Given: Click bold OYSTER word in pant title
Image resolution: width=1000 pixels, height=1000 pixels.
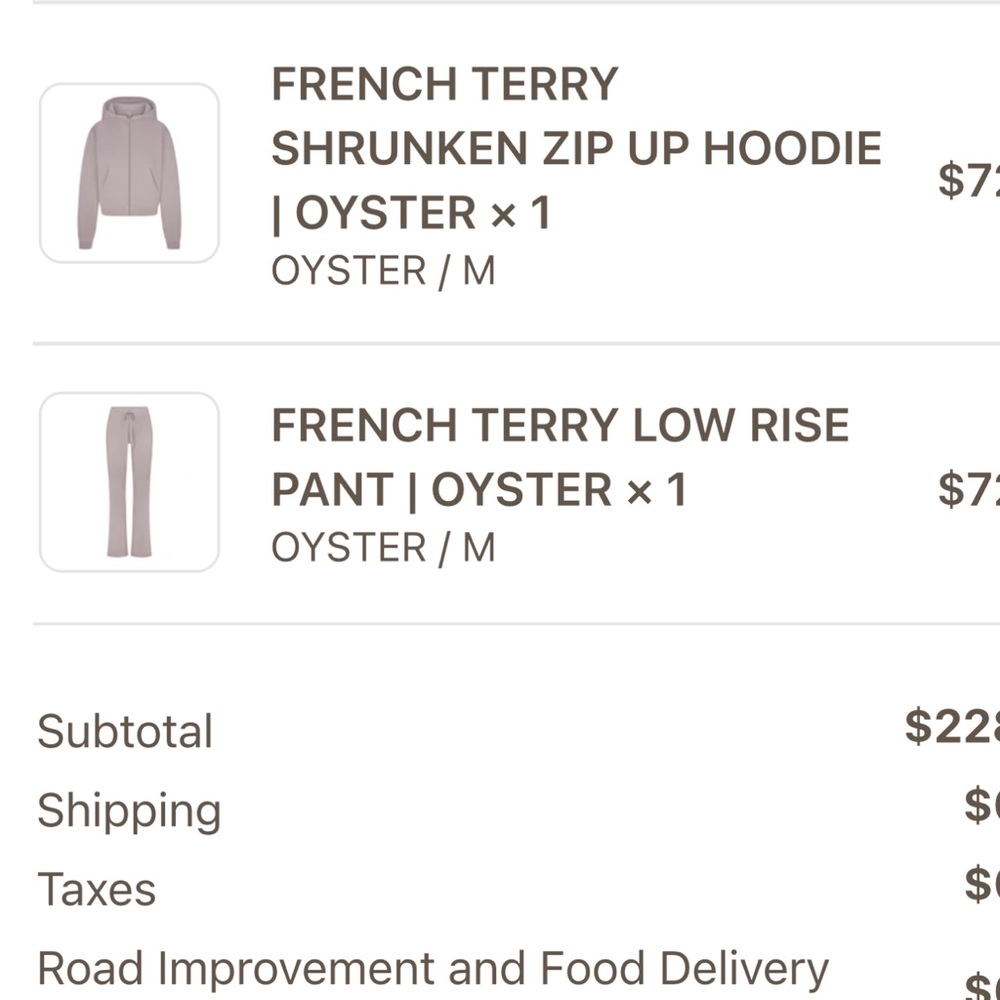Looking at the screenshot, I should 522,490.
